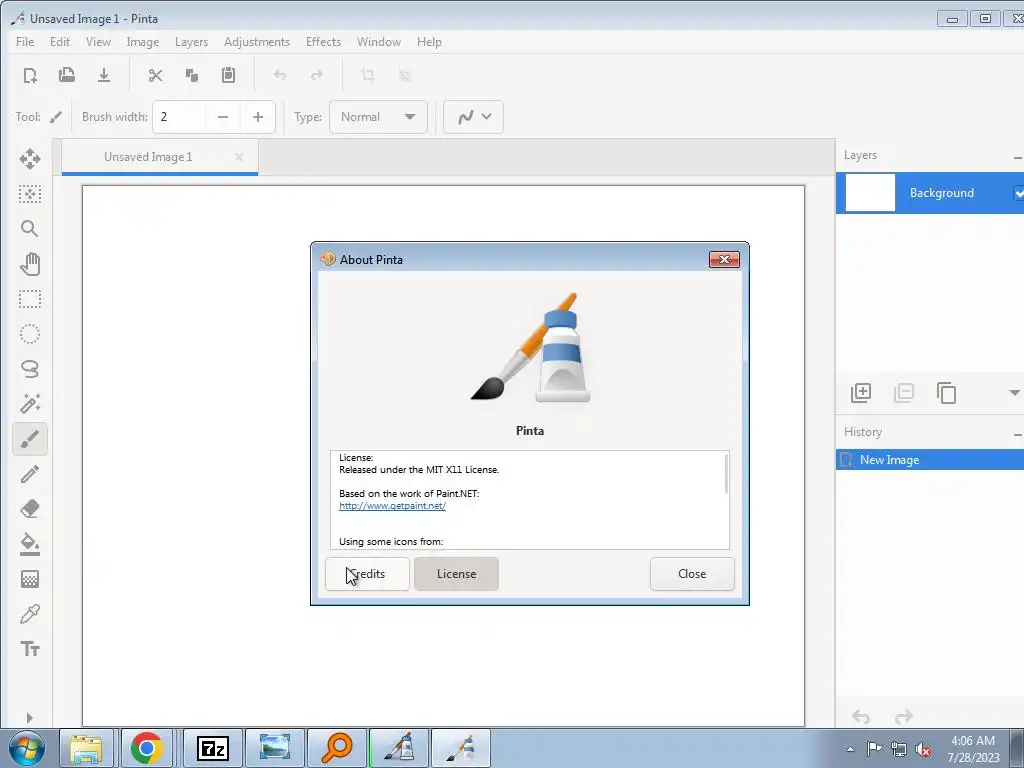This screenshot has height=768, width=1024.
Task: Select the Background layer thumbnail
Action: pyautogui.click(x=871, y=193)
